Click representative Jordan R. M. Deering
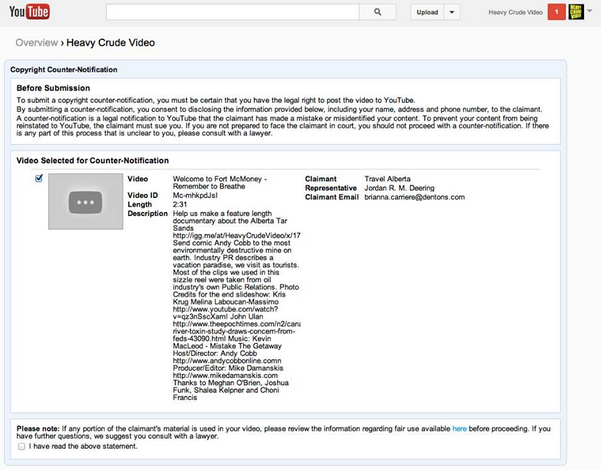Viewport: 601px width, 470px height. (x=399, y=188)
